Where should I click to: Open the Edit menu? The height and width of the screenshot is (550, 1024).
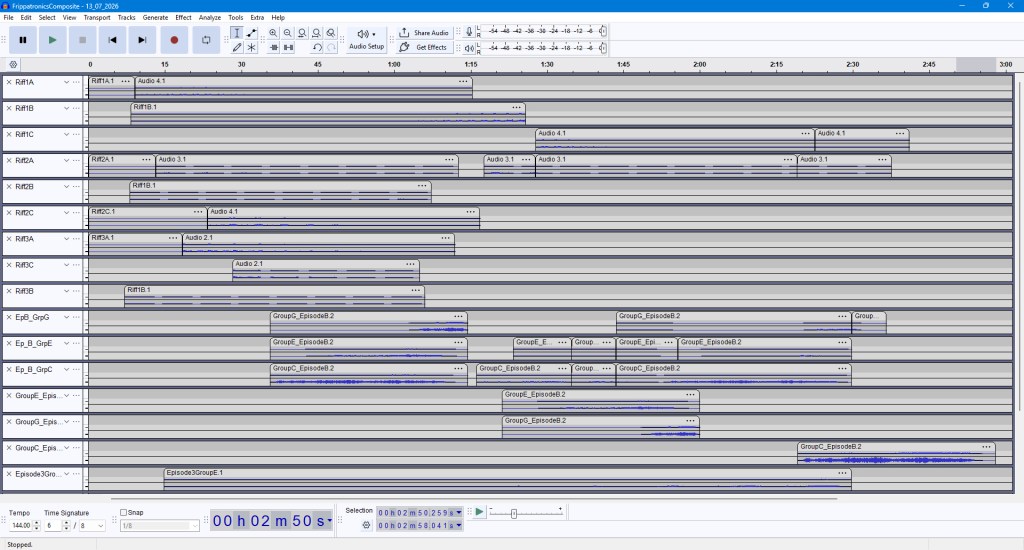click(26, 18)
